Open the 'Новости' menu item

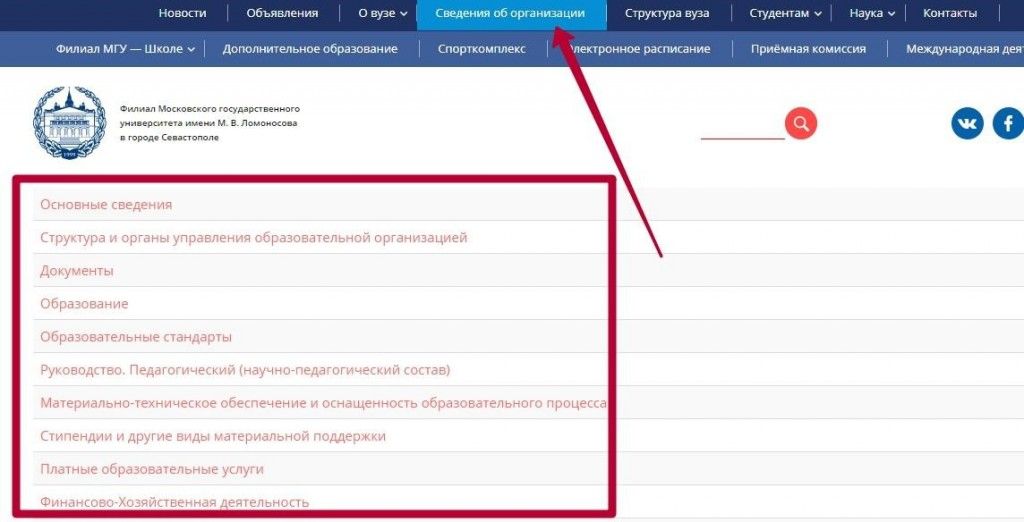(182, 14)
